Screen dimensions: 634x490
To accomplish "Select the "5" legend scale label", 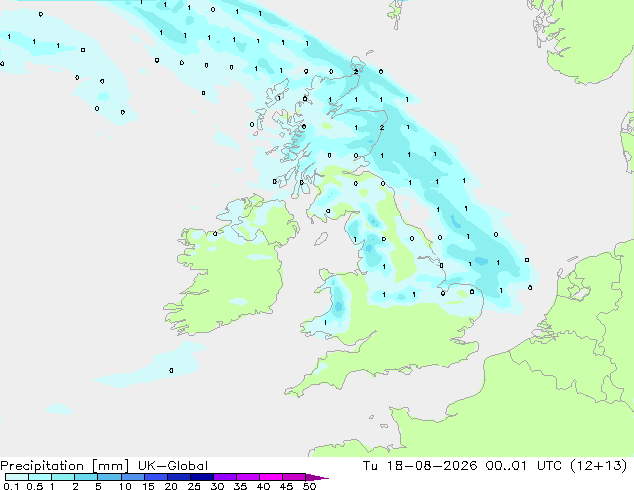I will coord(98,486).
